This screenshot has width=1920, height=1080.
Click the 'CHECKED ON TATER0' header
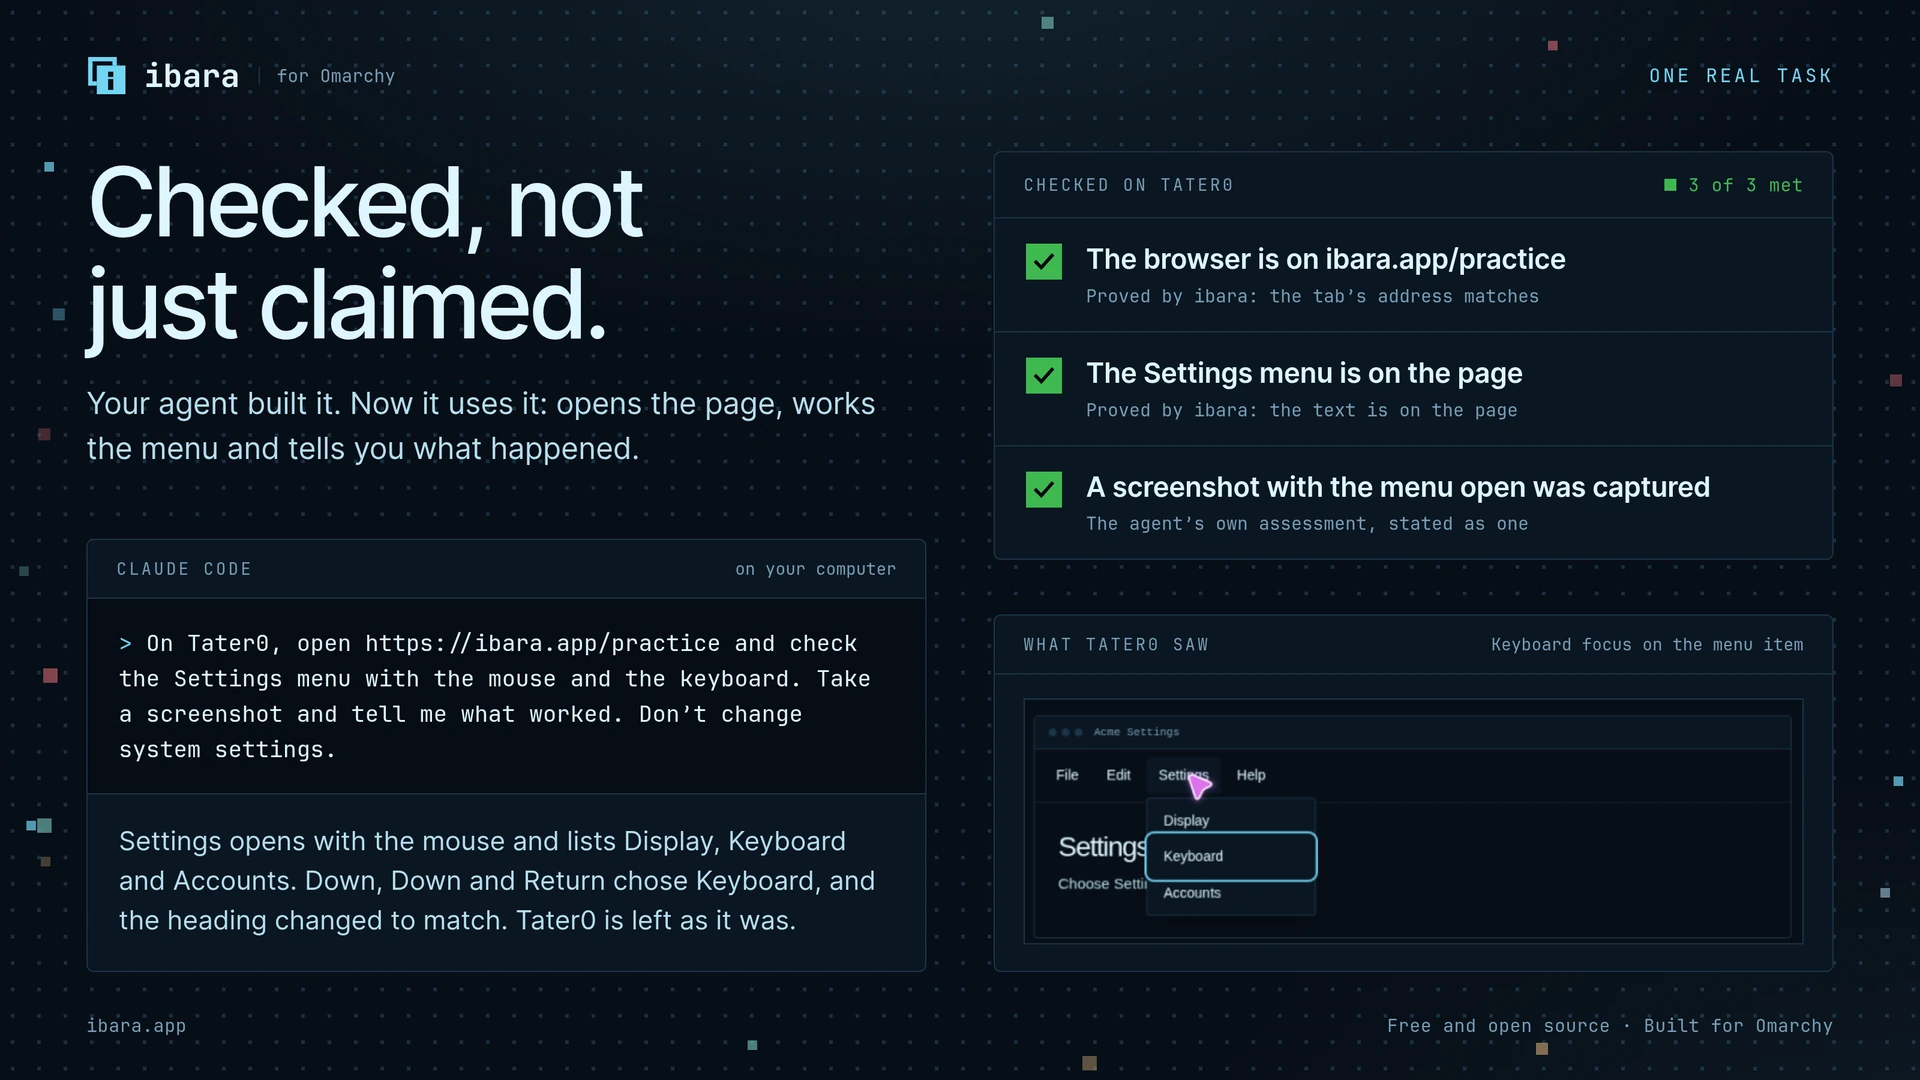click(x=1128, y=185)
